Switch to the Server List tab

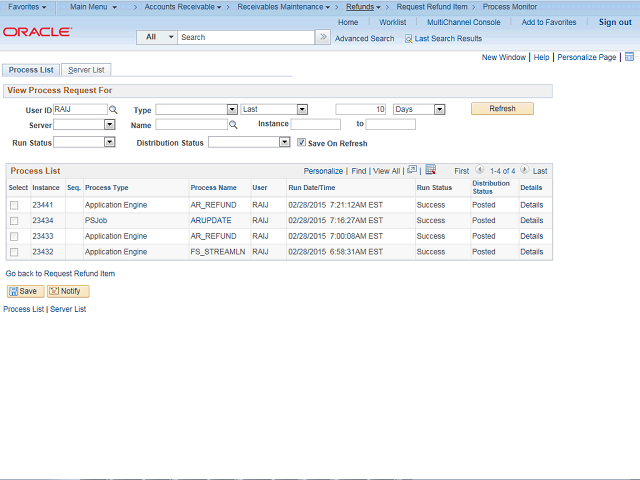point(87,70)
